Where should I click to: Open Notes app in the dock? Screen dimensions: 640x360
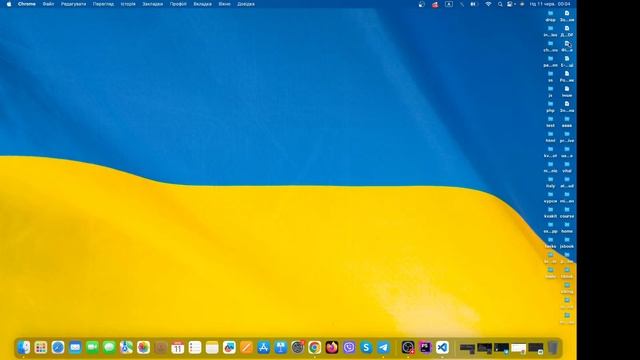[212, 347]
